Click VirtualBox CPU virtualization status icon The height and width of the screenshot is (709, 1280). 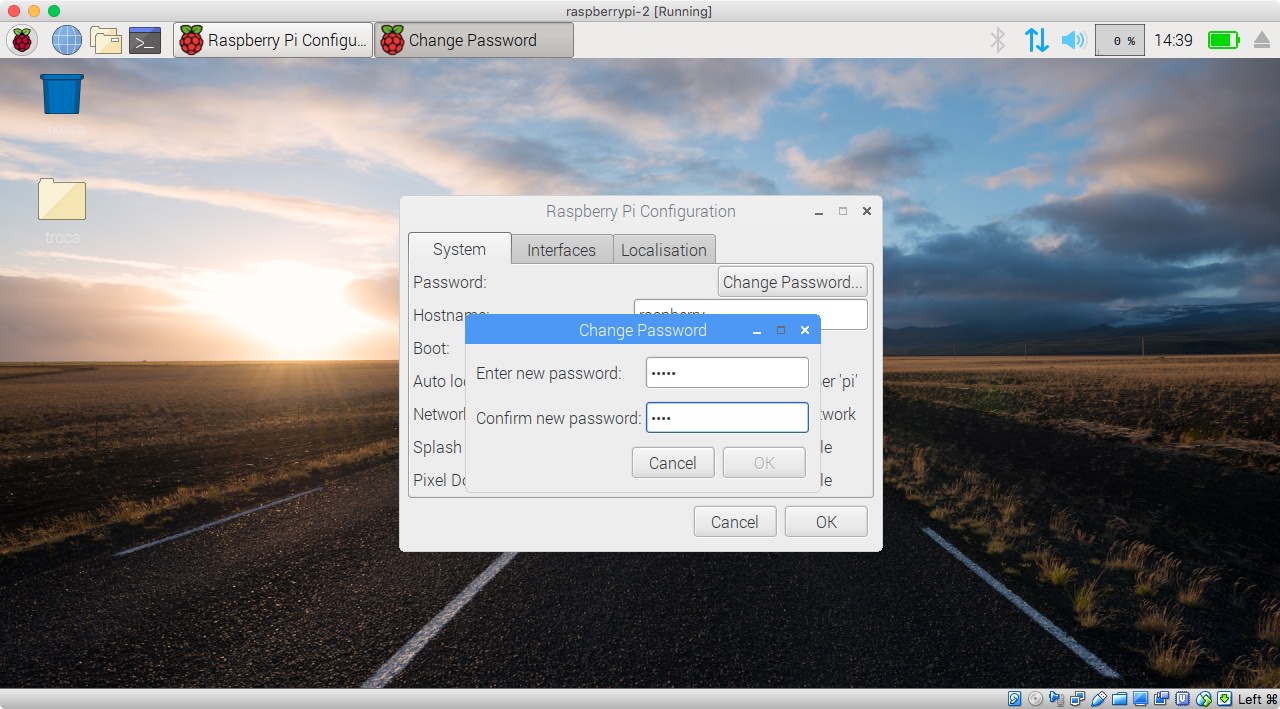[x=1182, y=699]
